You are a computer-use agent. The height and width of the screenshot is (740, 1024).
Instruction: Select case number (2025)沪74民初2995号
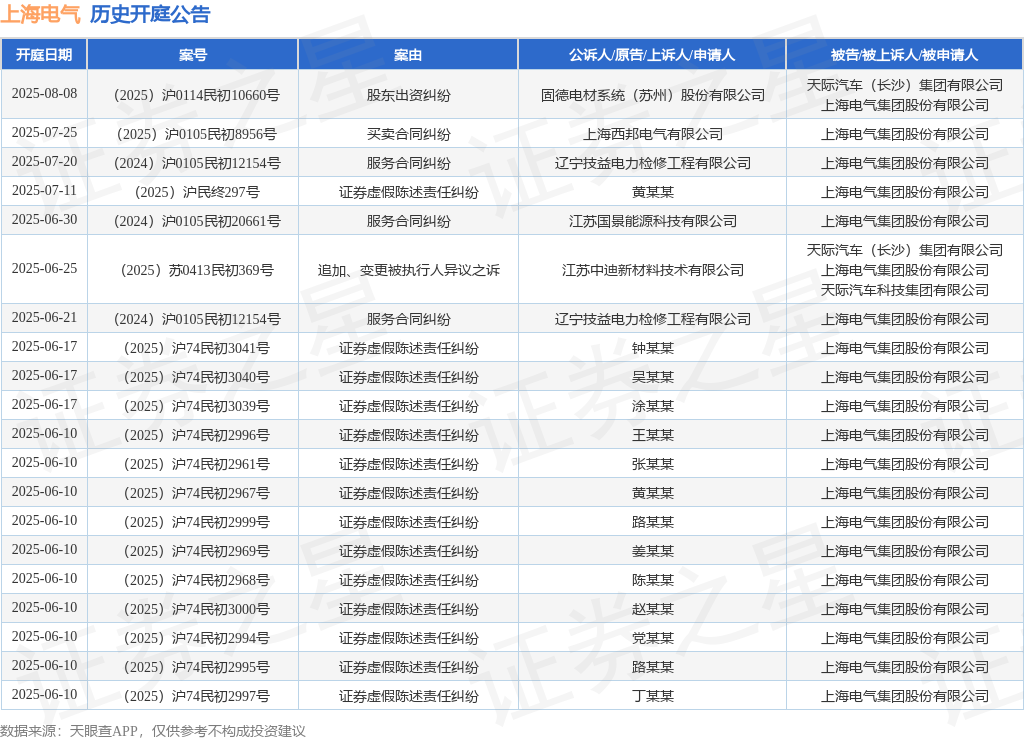197,668
